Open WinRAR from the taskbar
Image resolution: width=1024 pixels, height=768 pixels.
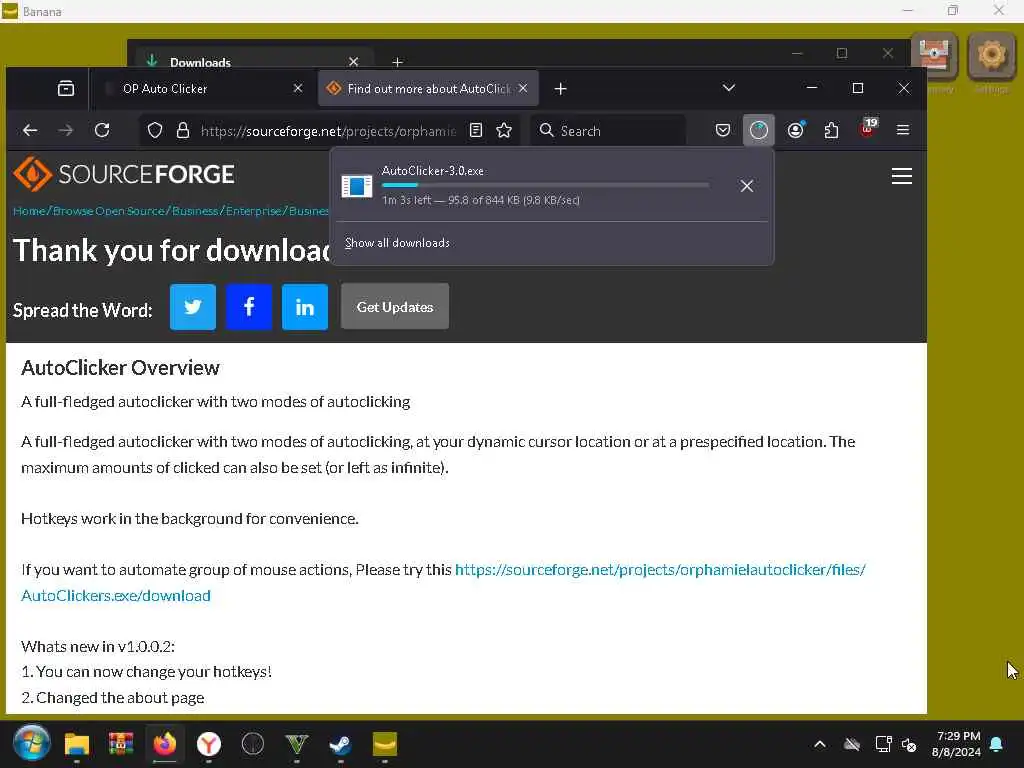click(121, 744)
